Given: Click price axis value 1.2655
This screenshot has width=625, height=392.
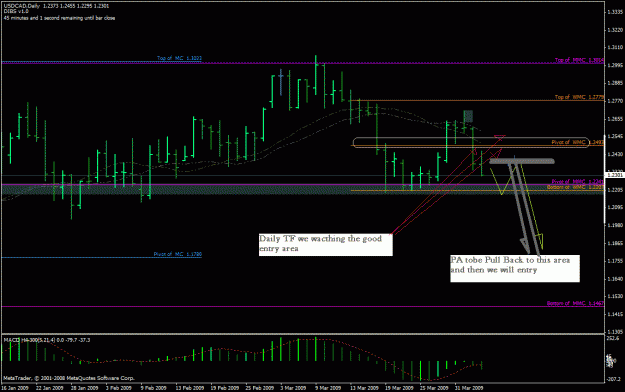Looking at the screenshot, I should (615, 119).
